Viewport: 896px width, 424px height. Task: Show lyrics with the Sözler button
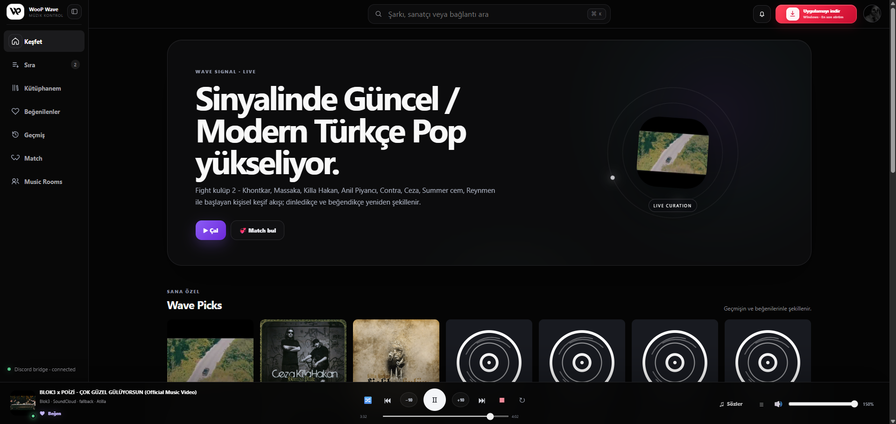[x=731, y=404]
